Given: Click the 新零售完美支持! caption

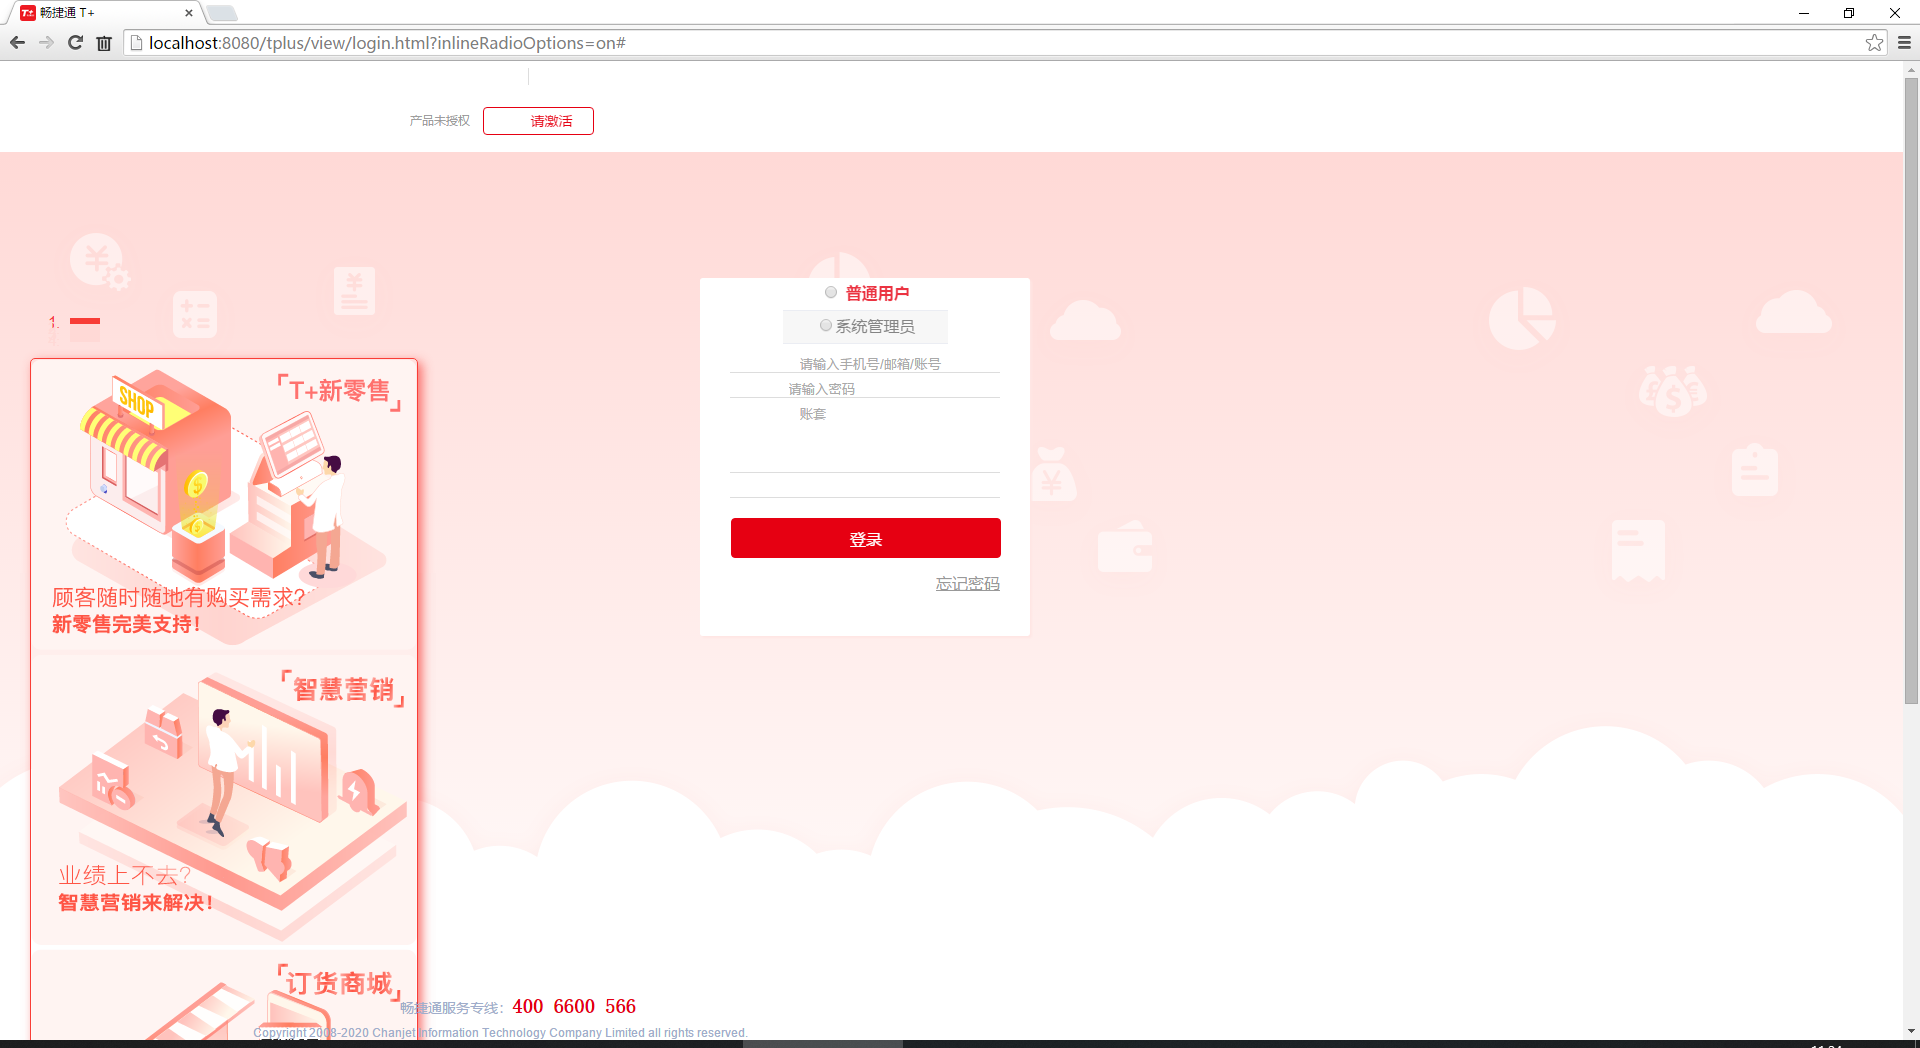Looking at the screenshot, I should point(126,624).
